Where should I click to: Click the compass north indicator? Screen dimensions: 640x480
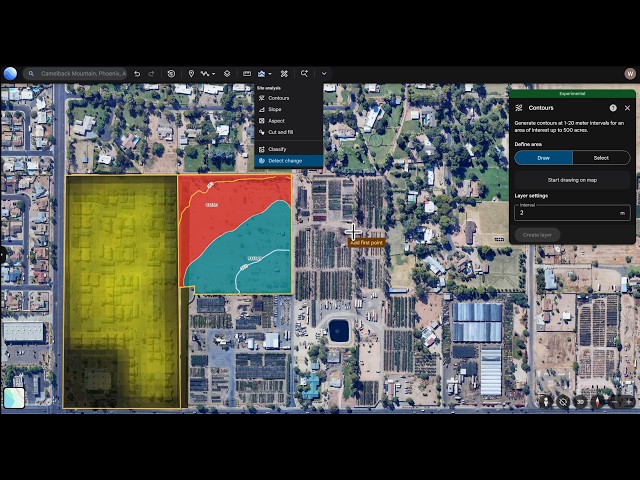(x=597, y=402)
